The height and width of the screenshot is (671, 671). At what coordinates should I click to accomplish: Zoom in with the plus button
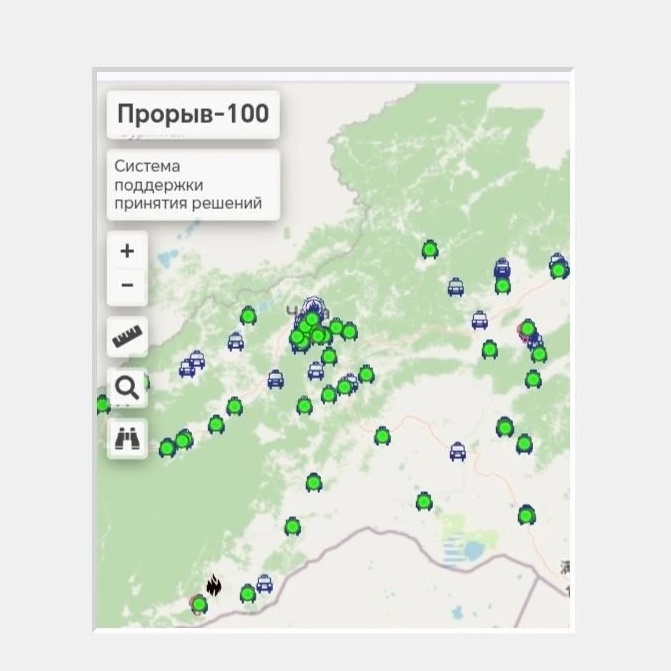click(x=127, y=251)
